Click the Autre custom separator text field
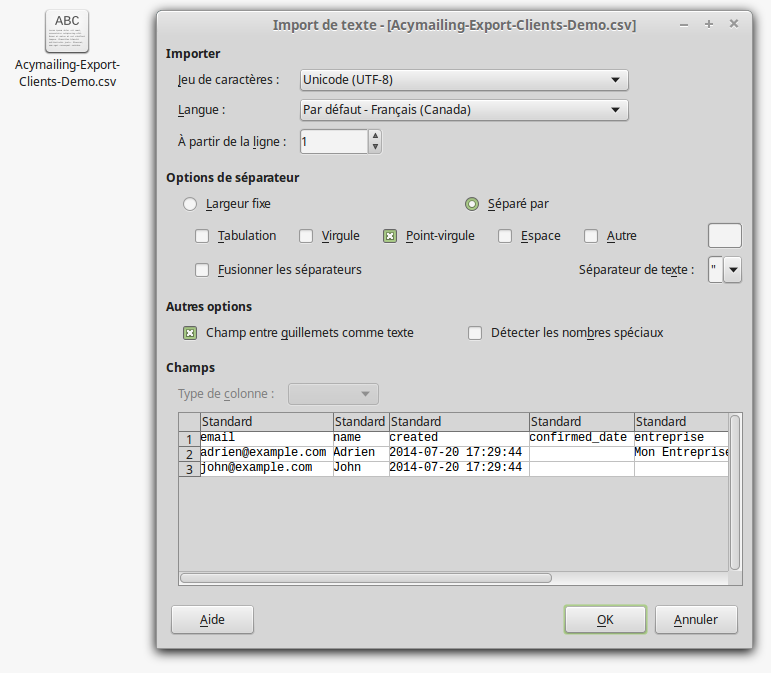The image size is (771, 673). pos(725,235)
